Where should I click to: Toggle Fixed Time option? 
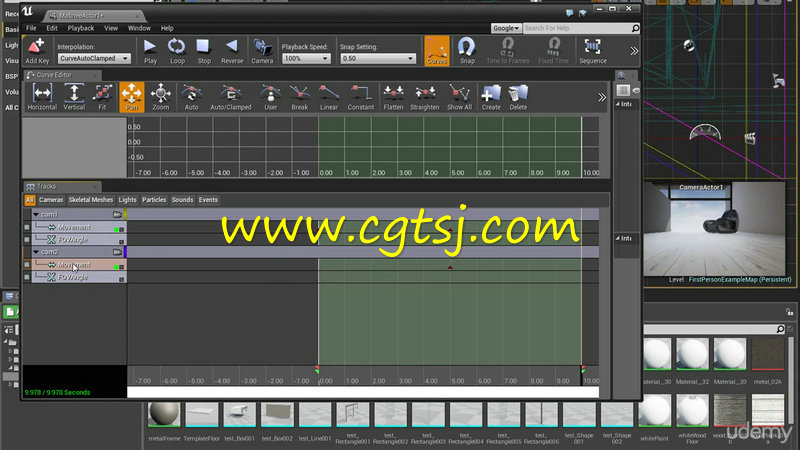554,51
